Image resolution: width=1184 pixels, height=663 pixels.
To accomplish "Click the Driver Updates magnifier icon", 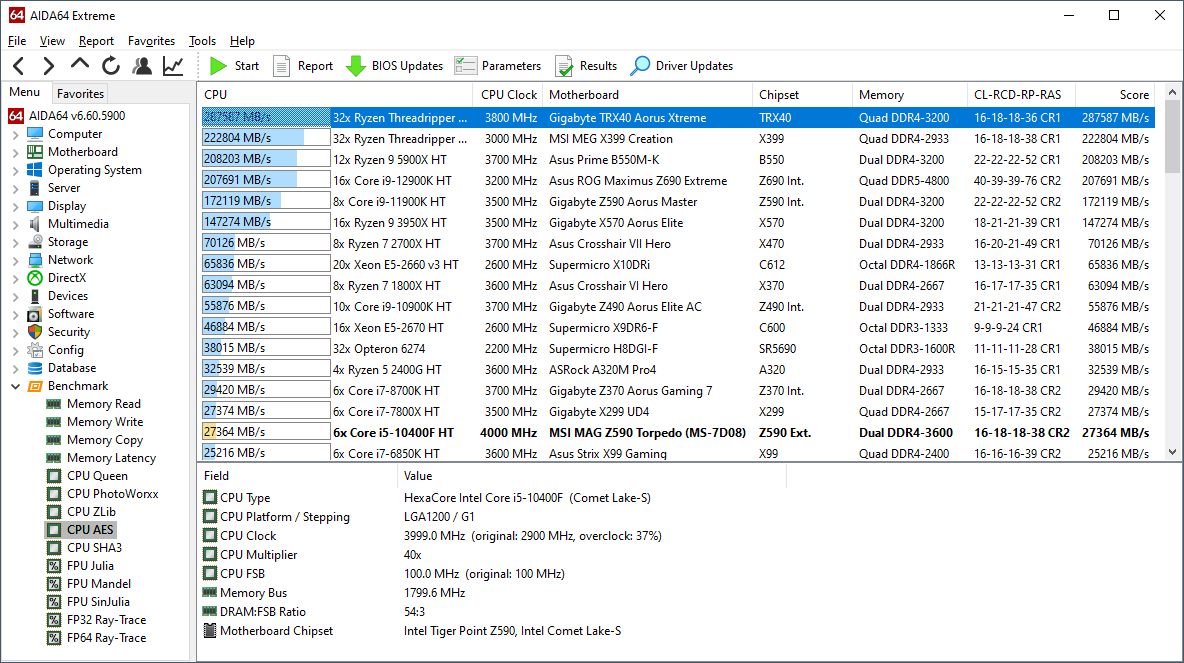I will [x=640, y=66].
